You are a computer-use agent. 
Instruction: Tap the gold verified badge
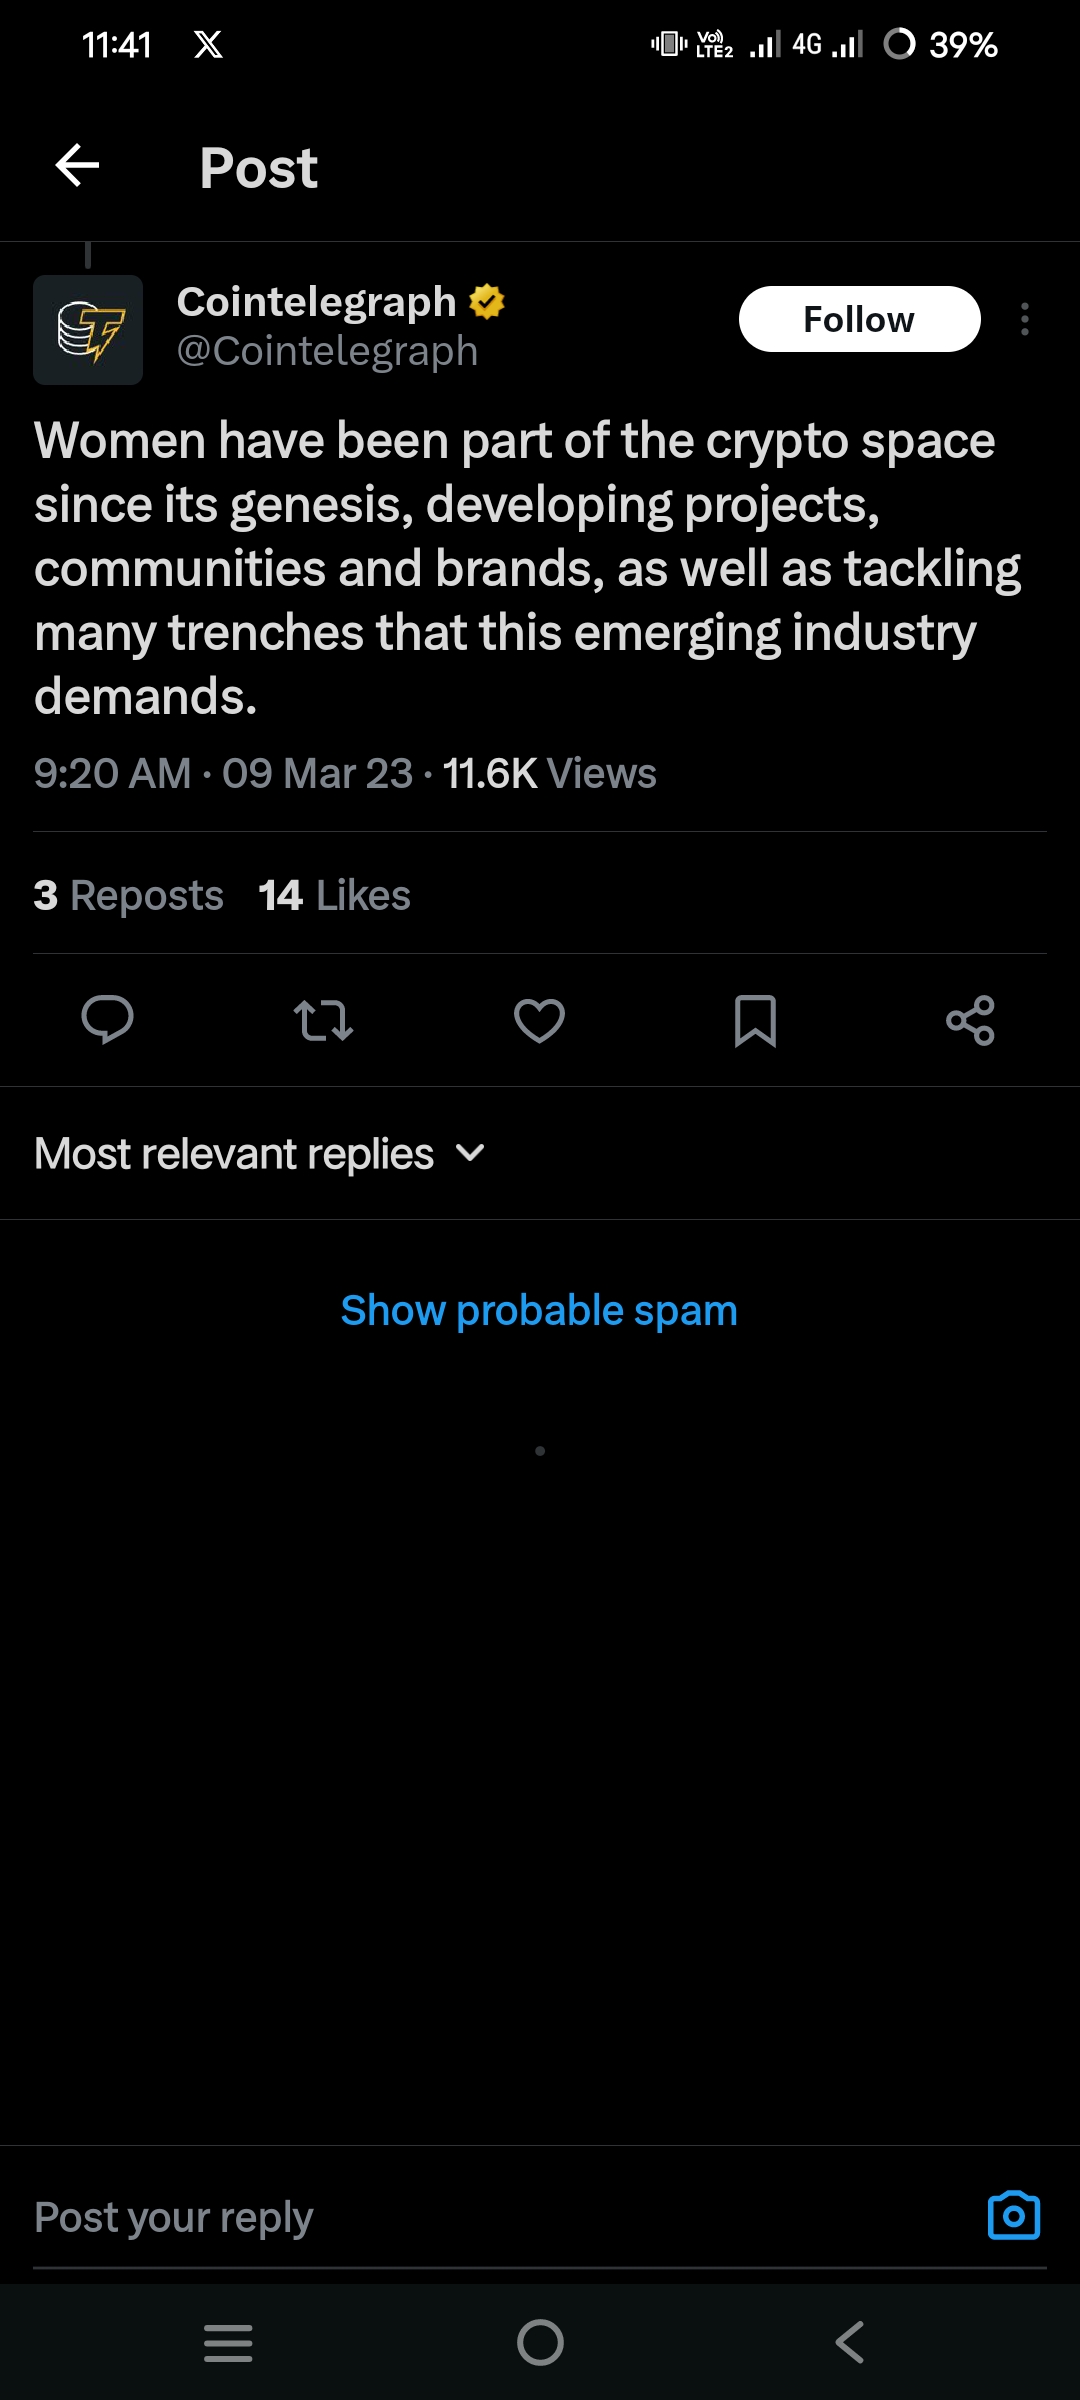pos(487,301)
